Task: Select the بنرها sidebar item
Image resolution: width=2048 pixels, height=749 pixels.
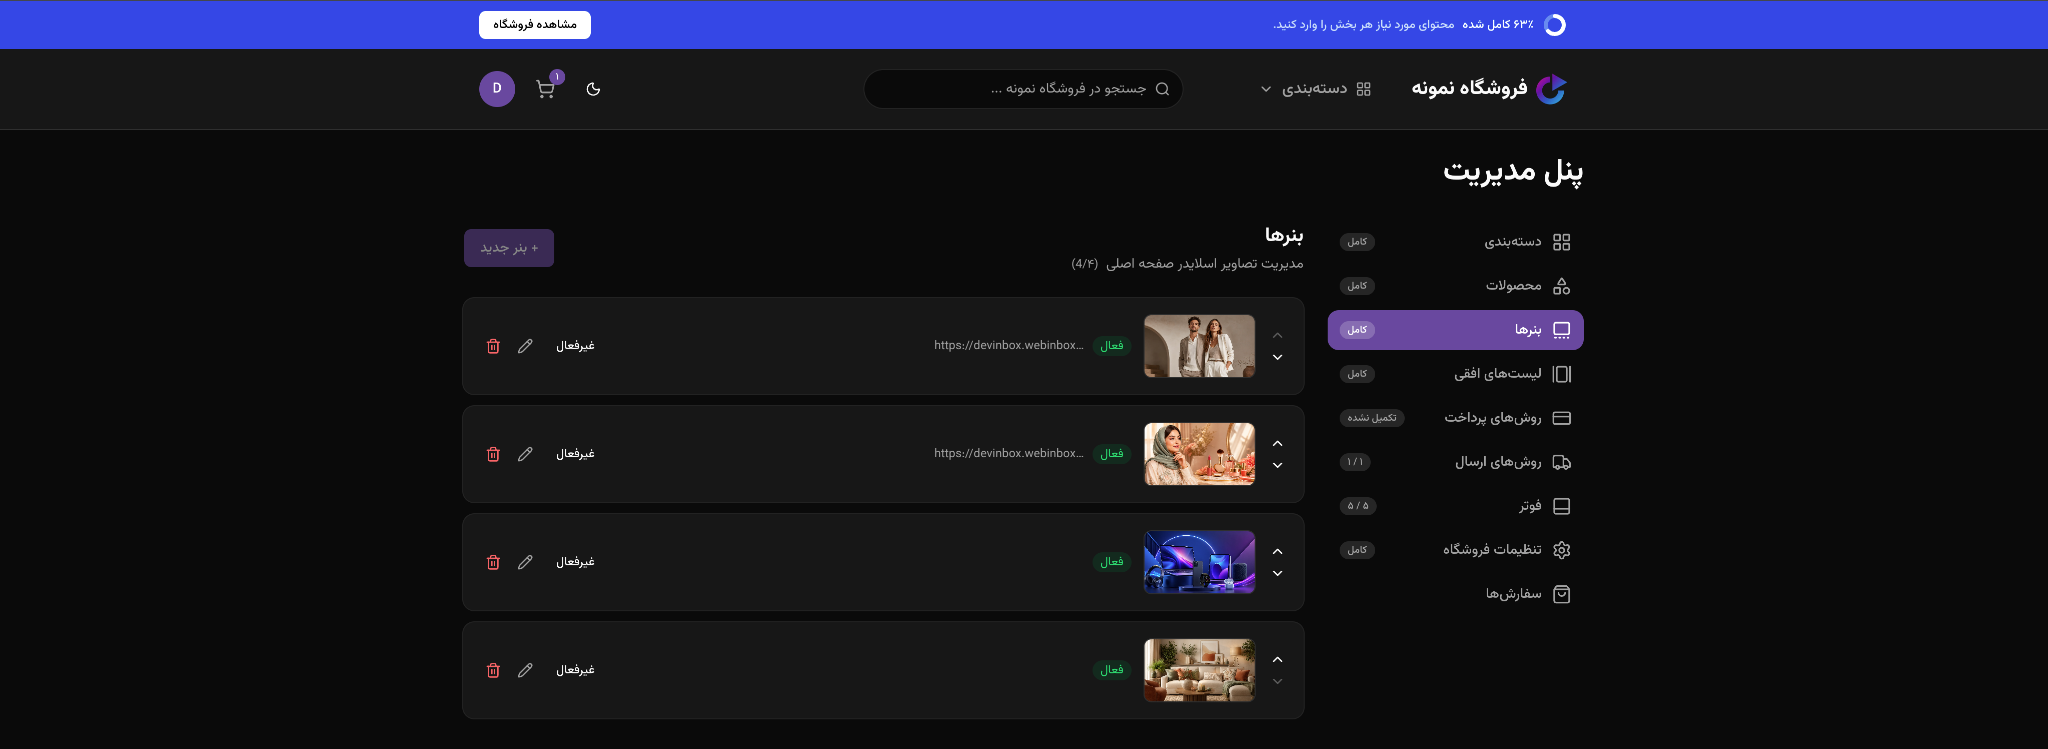Action: pos(1456,330)
